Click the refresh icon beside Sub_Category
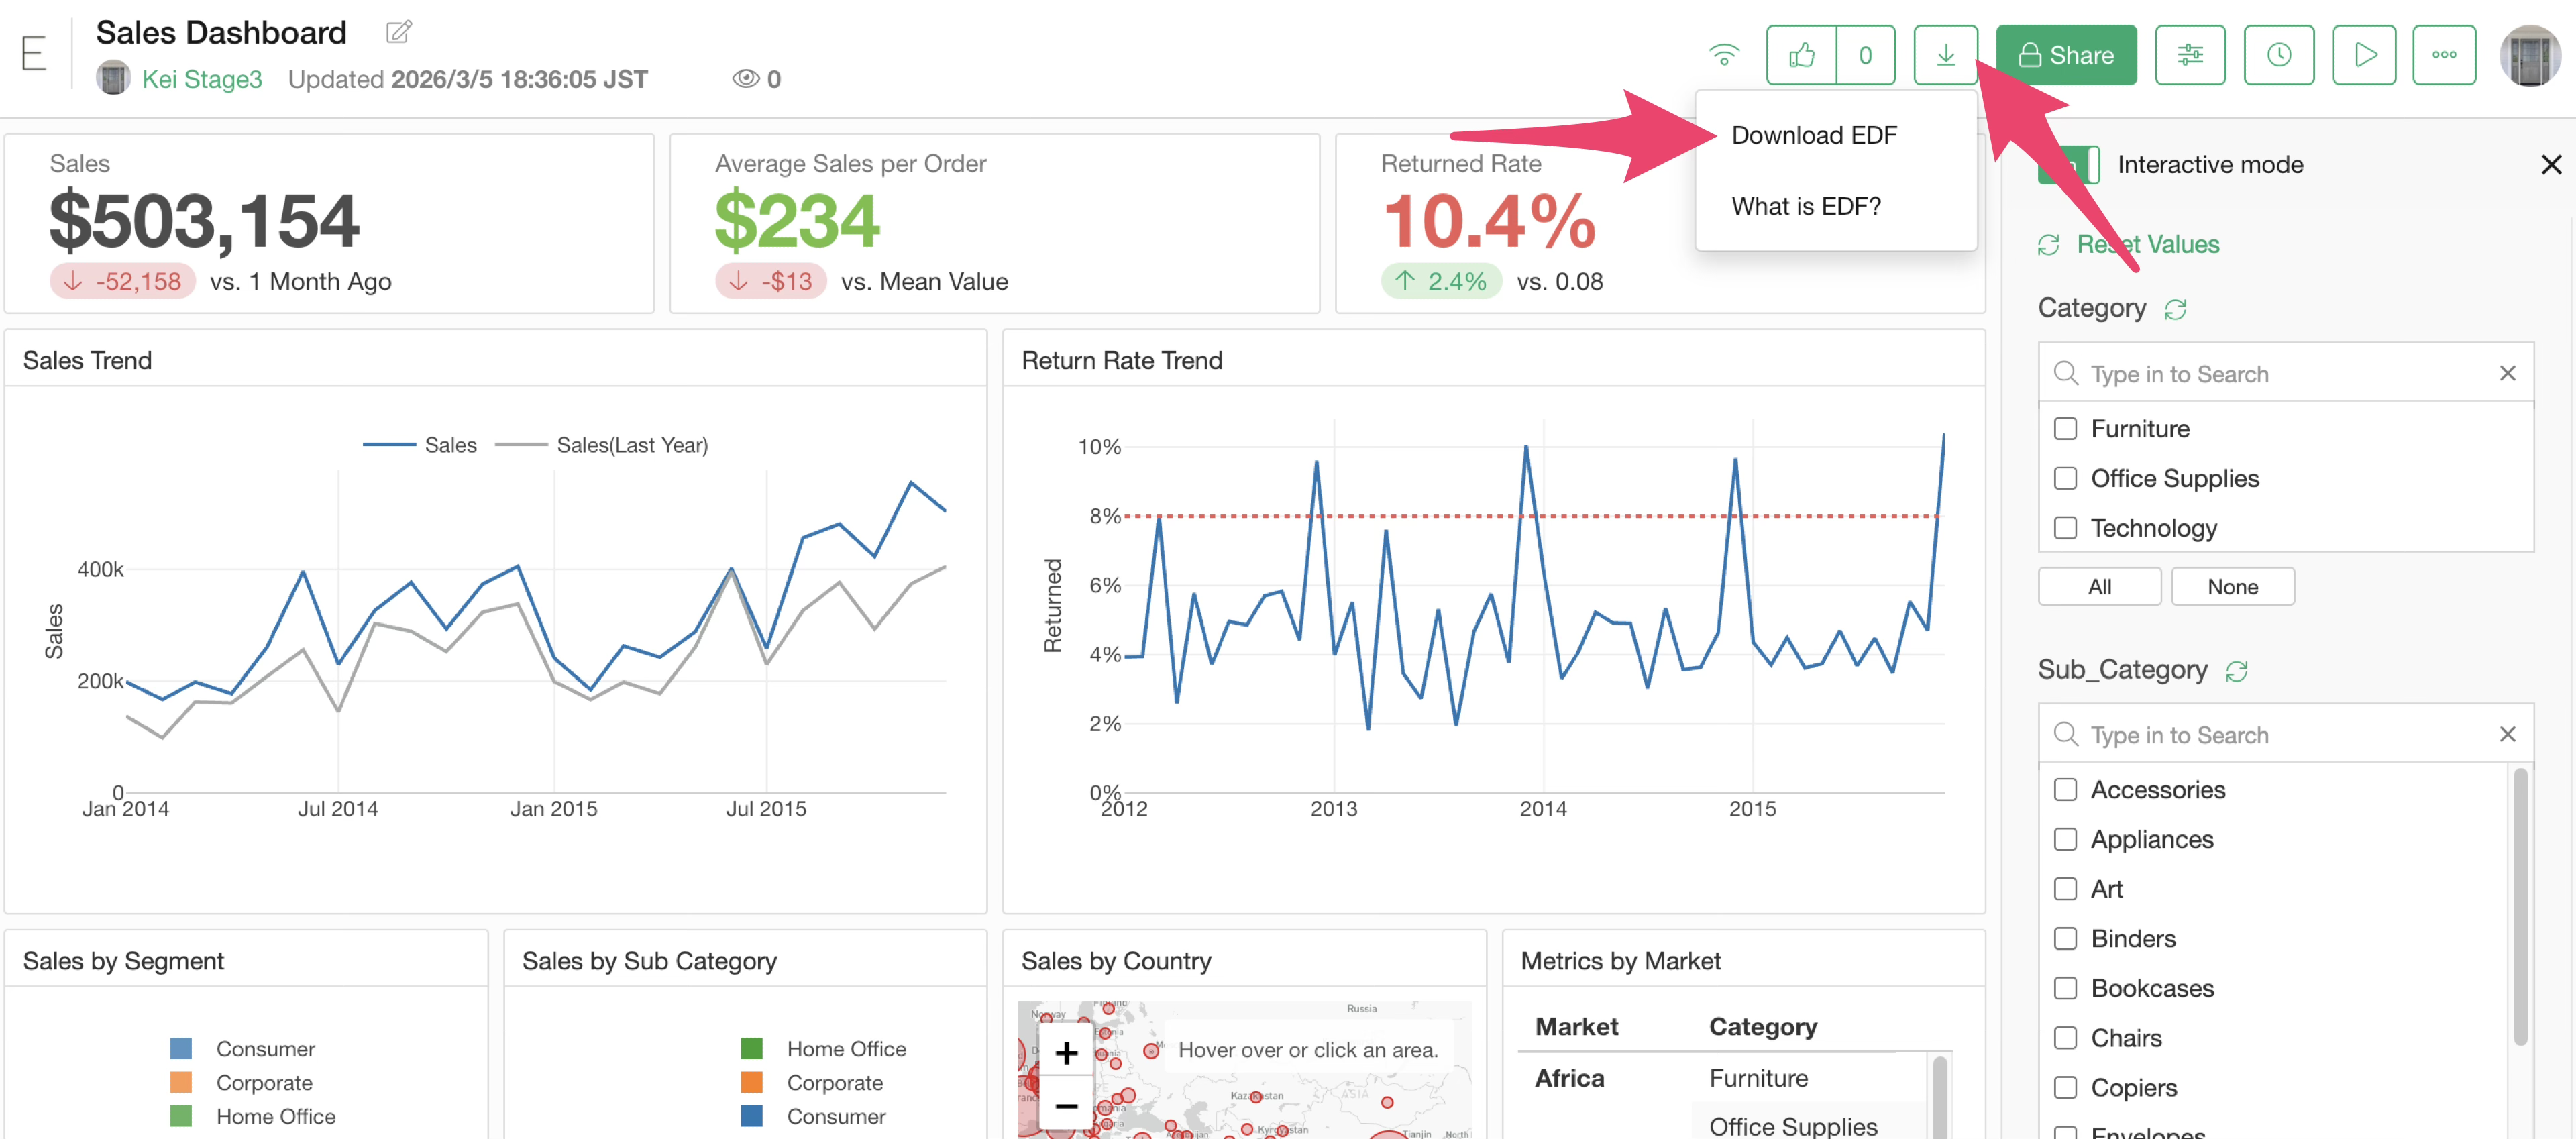Screen dimensions: 2576x1139 coord(2236,671)
